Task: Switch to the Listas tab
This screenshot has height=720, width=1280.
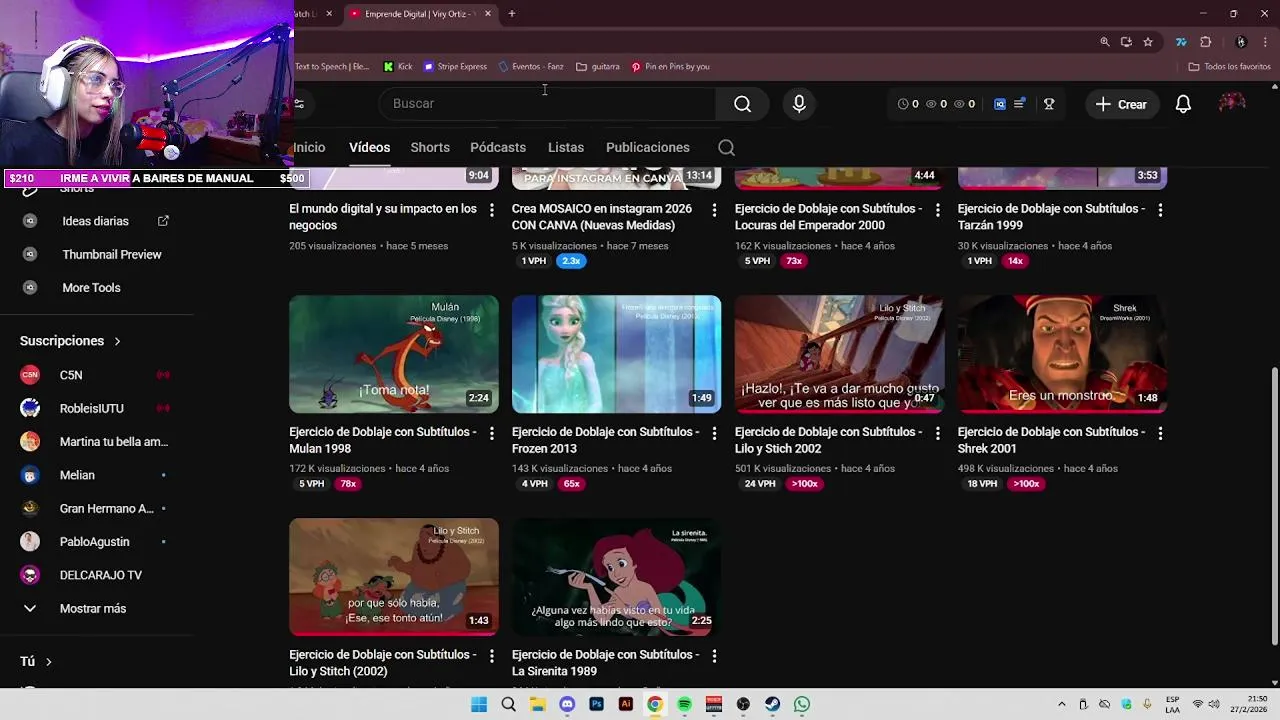Action: click(566, 147)
